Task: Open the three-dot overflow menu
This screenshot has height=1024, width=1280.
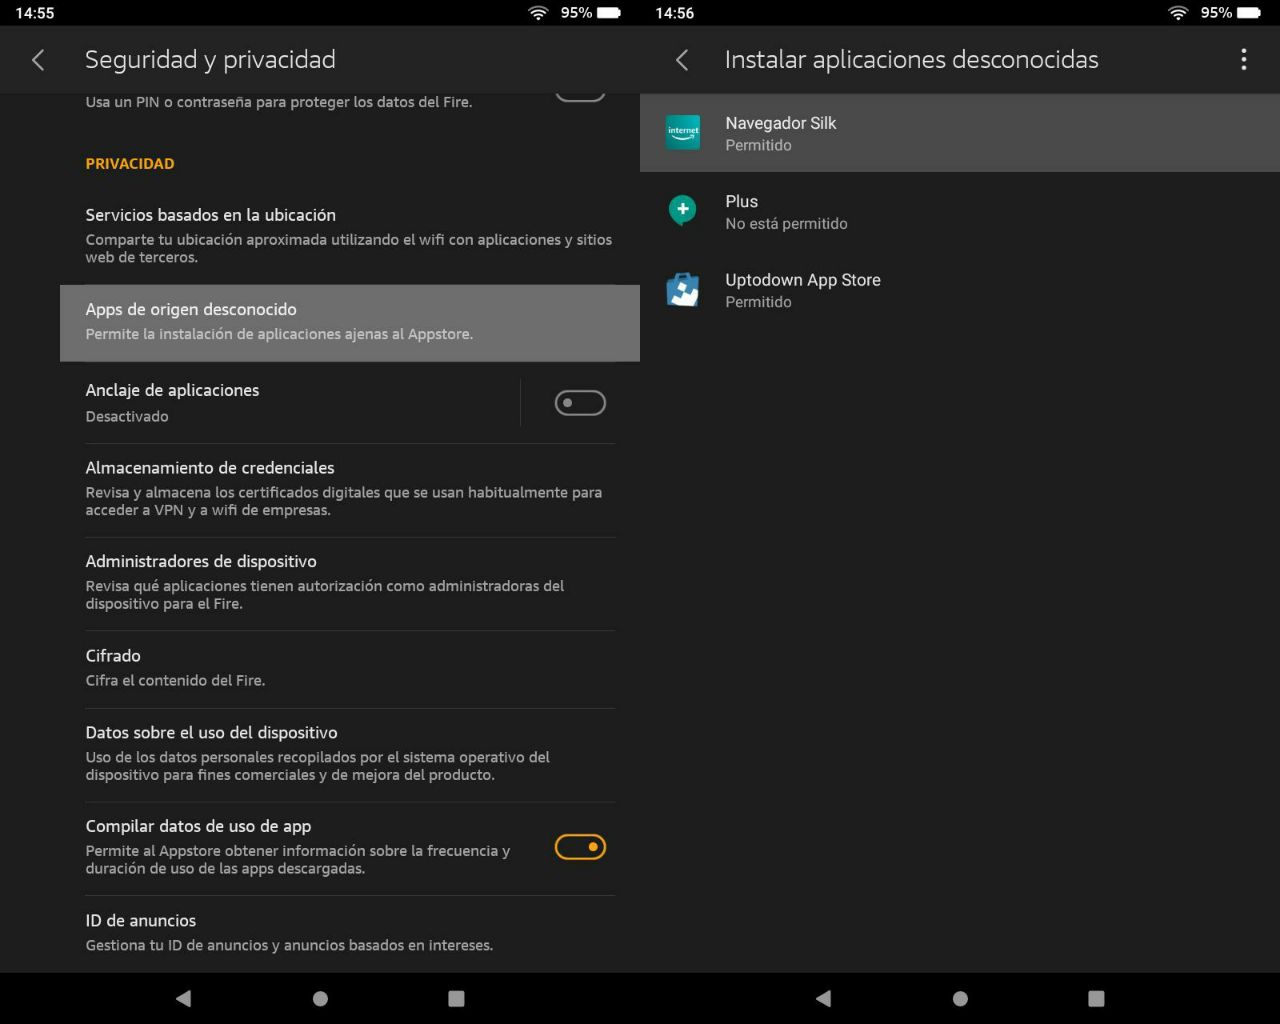Action: [x=1243, y=60]
